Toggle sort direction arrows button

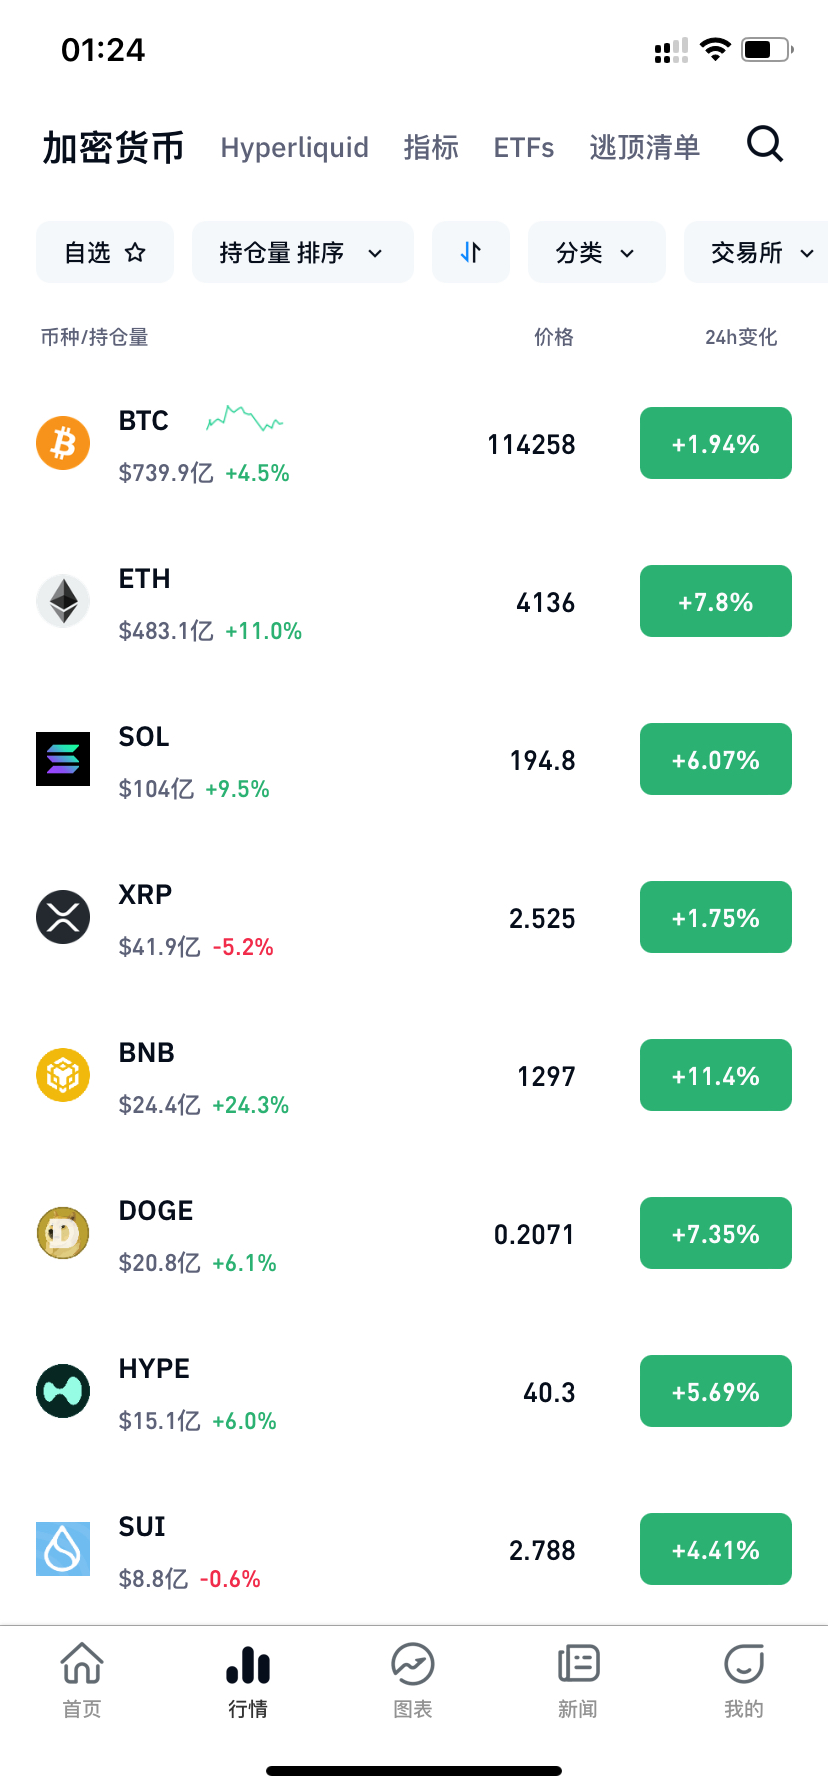tap(471, 252)
